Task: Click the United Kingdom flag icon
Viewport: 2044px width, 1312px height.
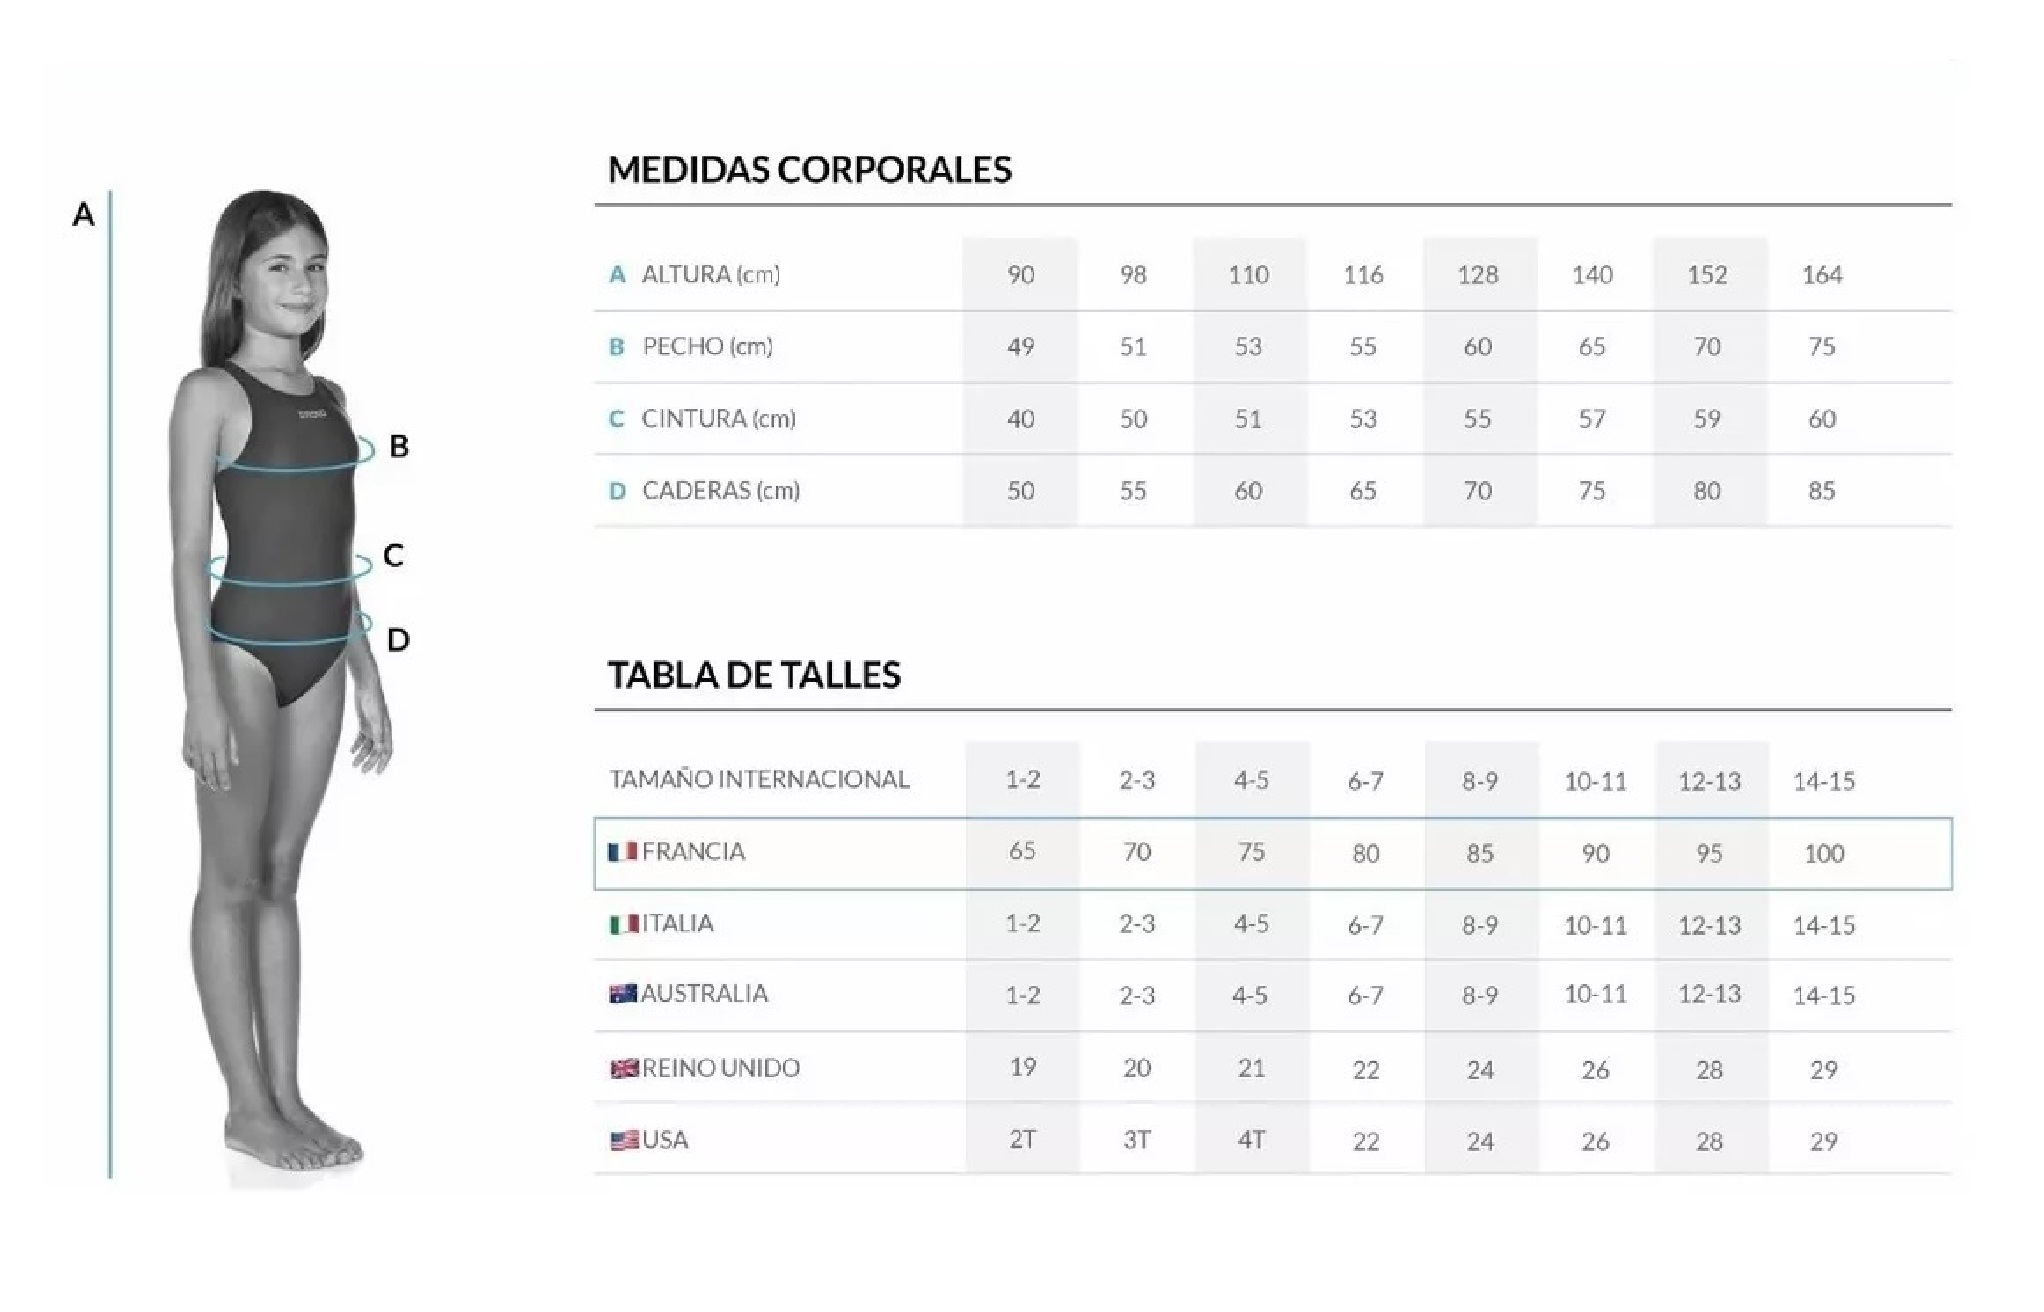Action: click(624, 1068)
